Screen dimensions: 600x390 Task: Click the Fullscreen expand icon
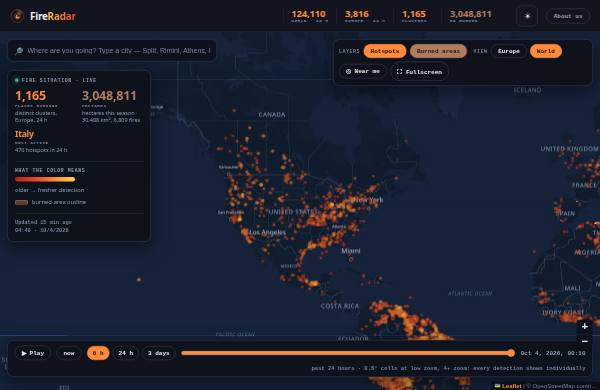(399, 72)
